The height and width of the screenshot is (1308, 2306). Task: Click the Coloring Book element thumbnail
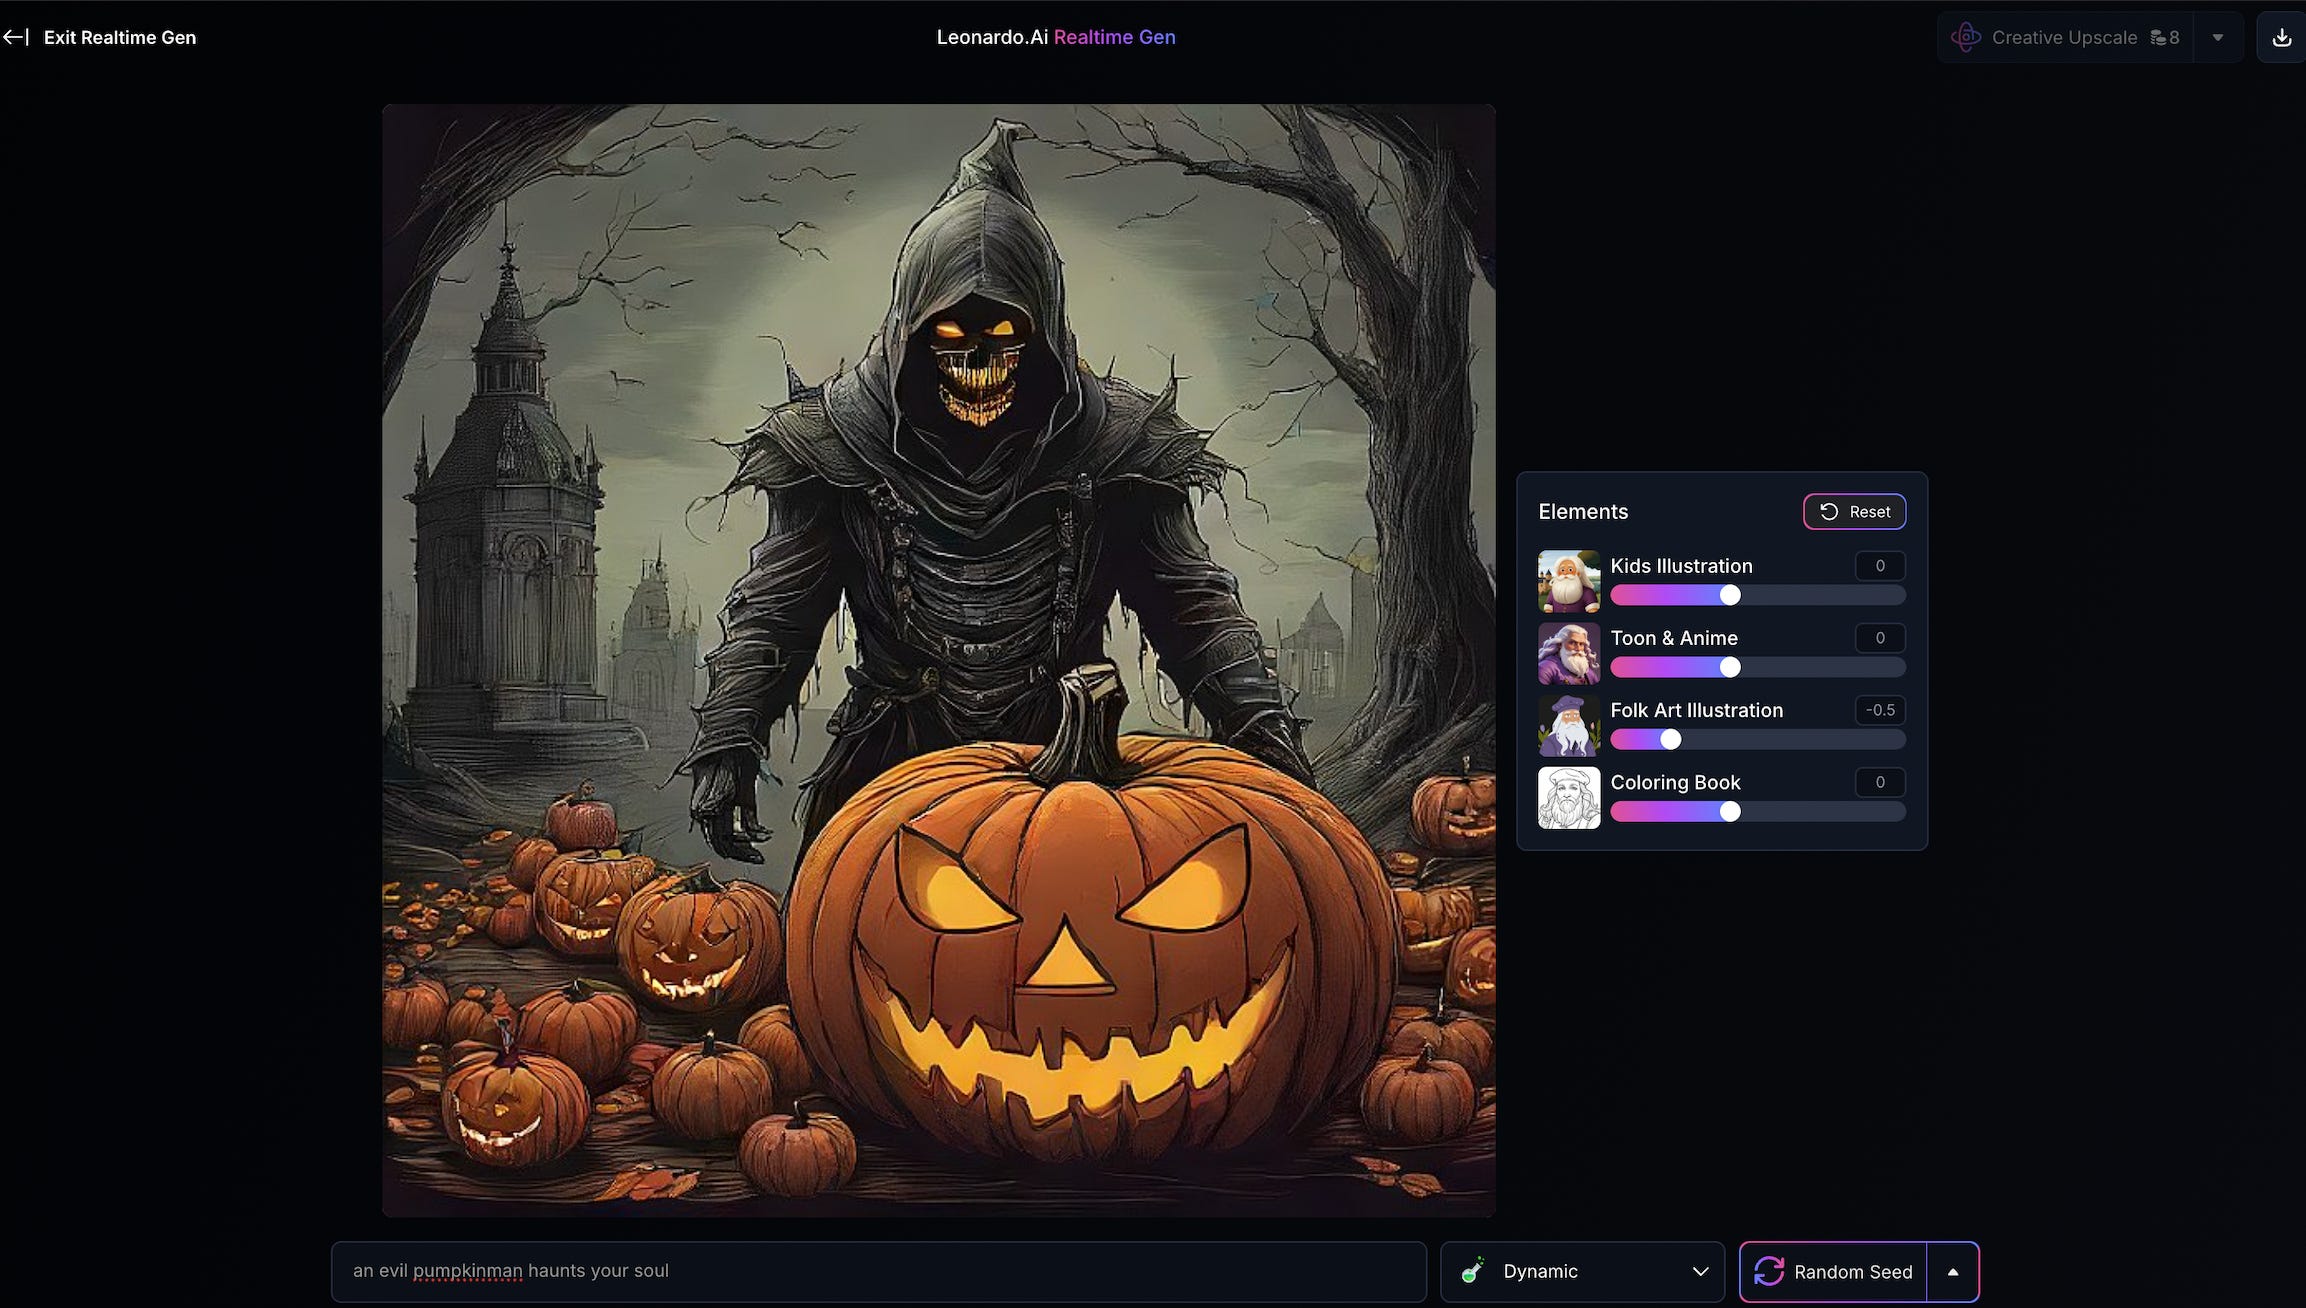tap(1568, 797)
